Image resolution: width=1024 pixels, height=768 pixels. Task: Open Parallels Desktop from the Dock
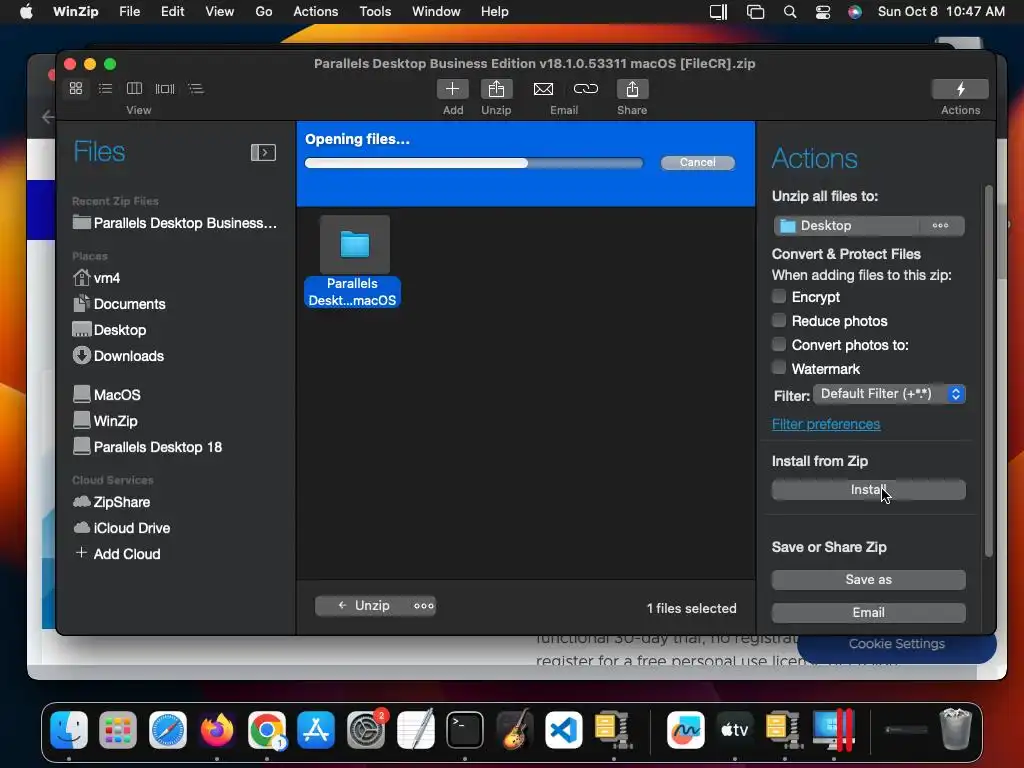[x=834, y=729]
